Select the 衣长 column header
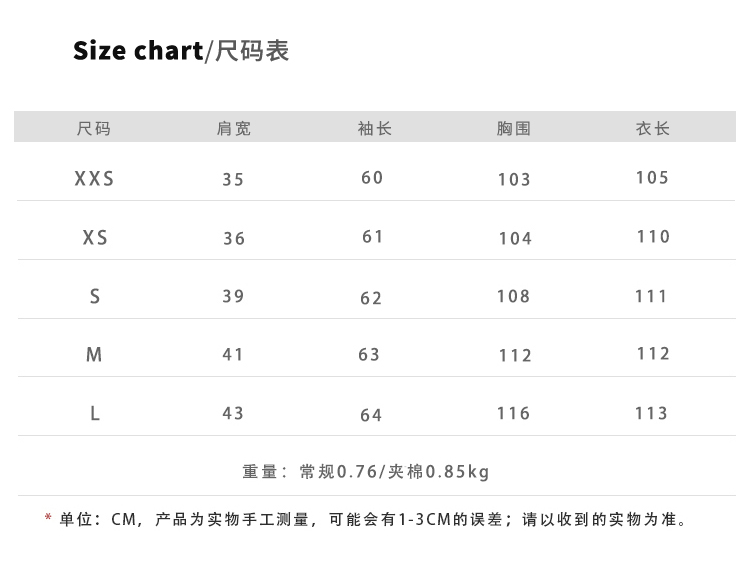 [653, 128]
